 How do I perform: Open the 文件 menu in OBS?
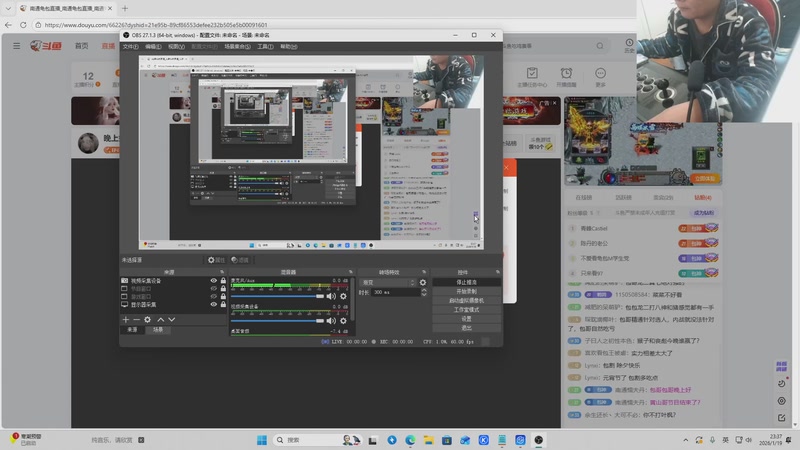[x=130, y=46]
